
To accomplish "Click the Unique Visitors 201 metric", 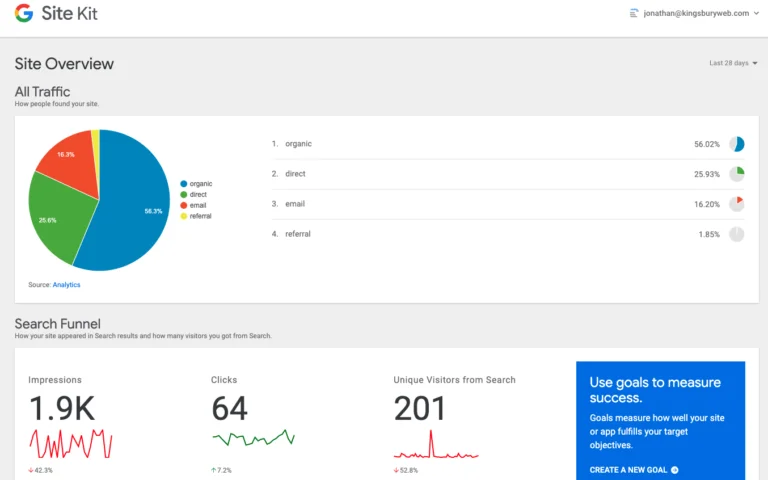I will pyautogui.click(x=420, y=408).
